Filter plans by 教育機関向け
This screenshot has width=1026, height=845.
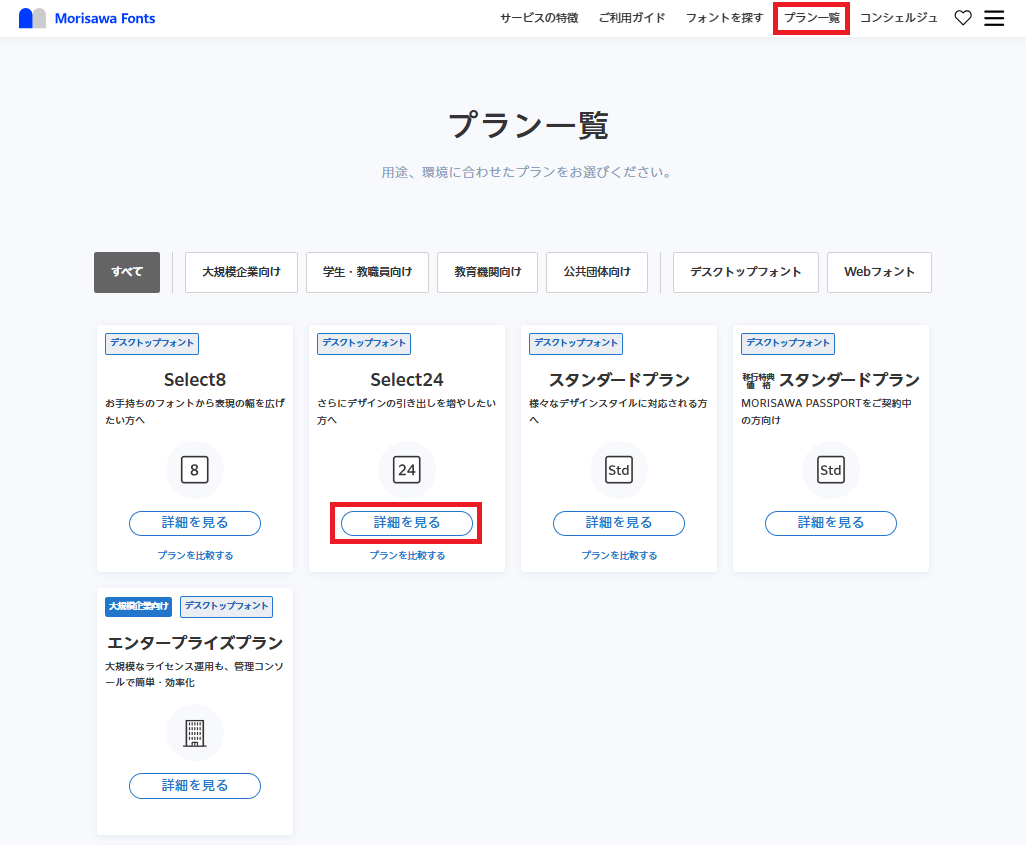[x=487, y=272]
